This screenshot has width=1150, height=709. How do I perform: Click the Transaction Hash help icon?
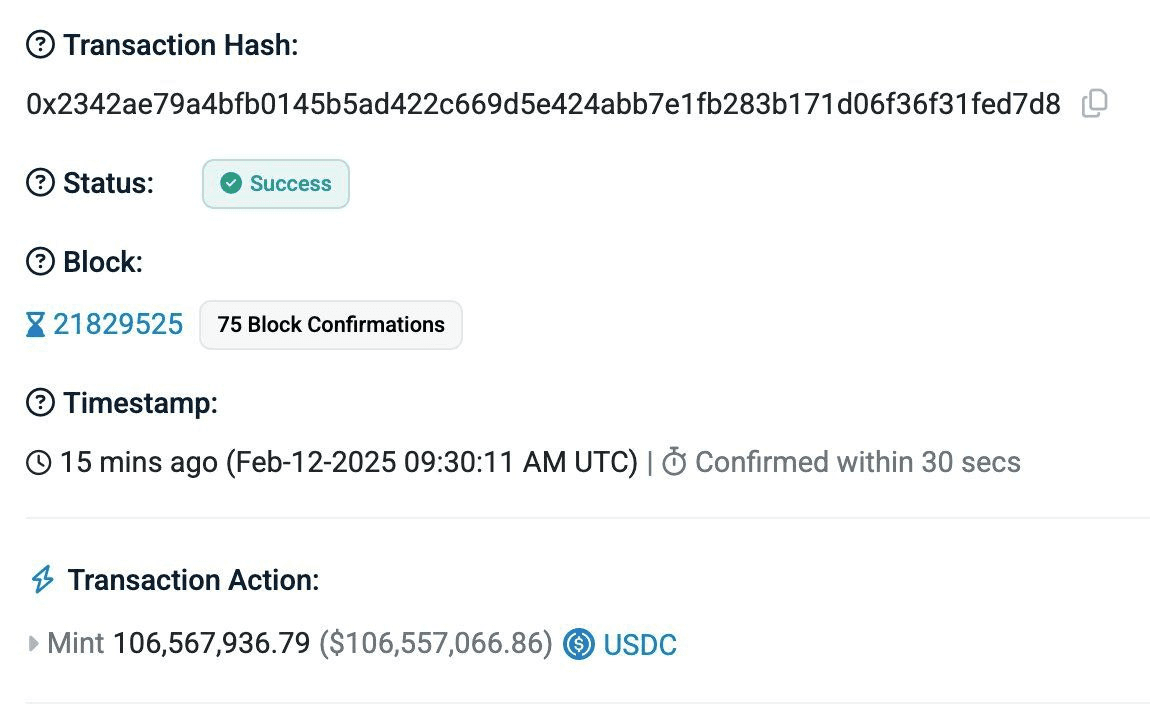40,45
